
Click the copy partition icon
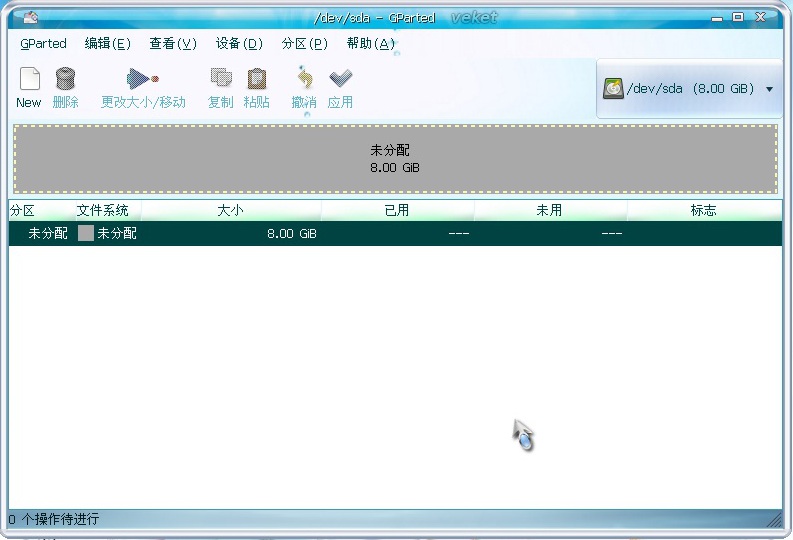coord(221,79)
